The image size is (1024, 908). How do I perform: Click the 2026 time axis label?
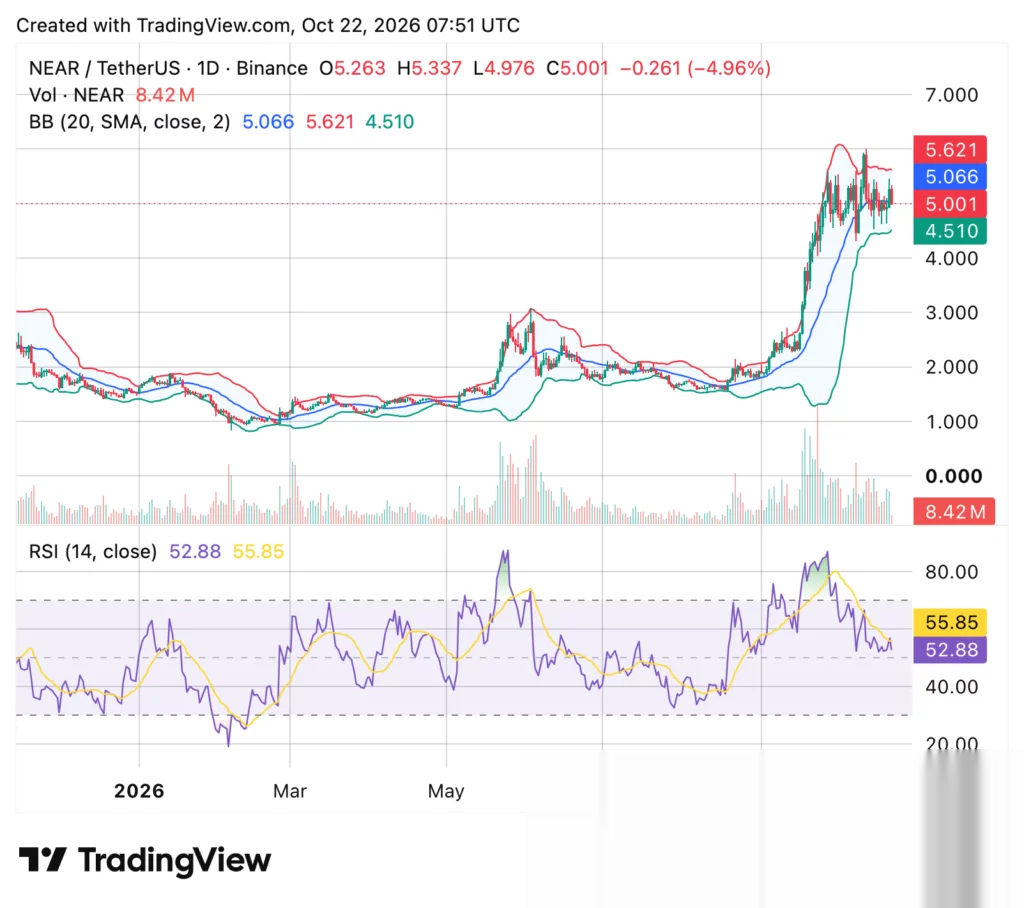139,792
